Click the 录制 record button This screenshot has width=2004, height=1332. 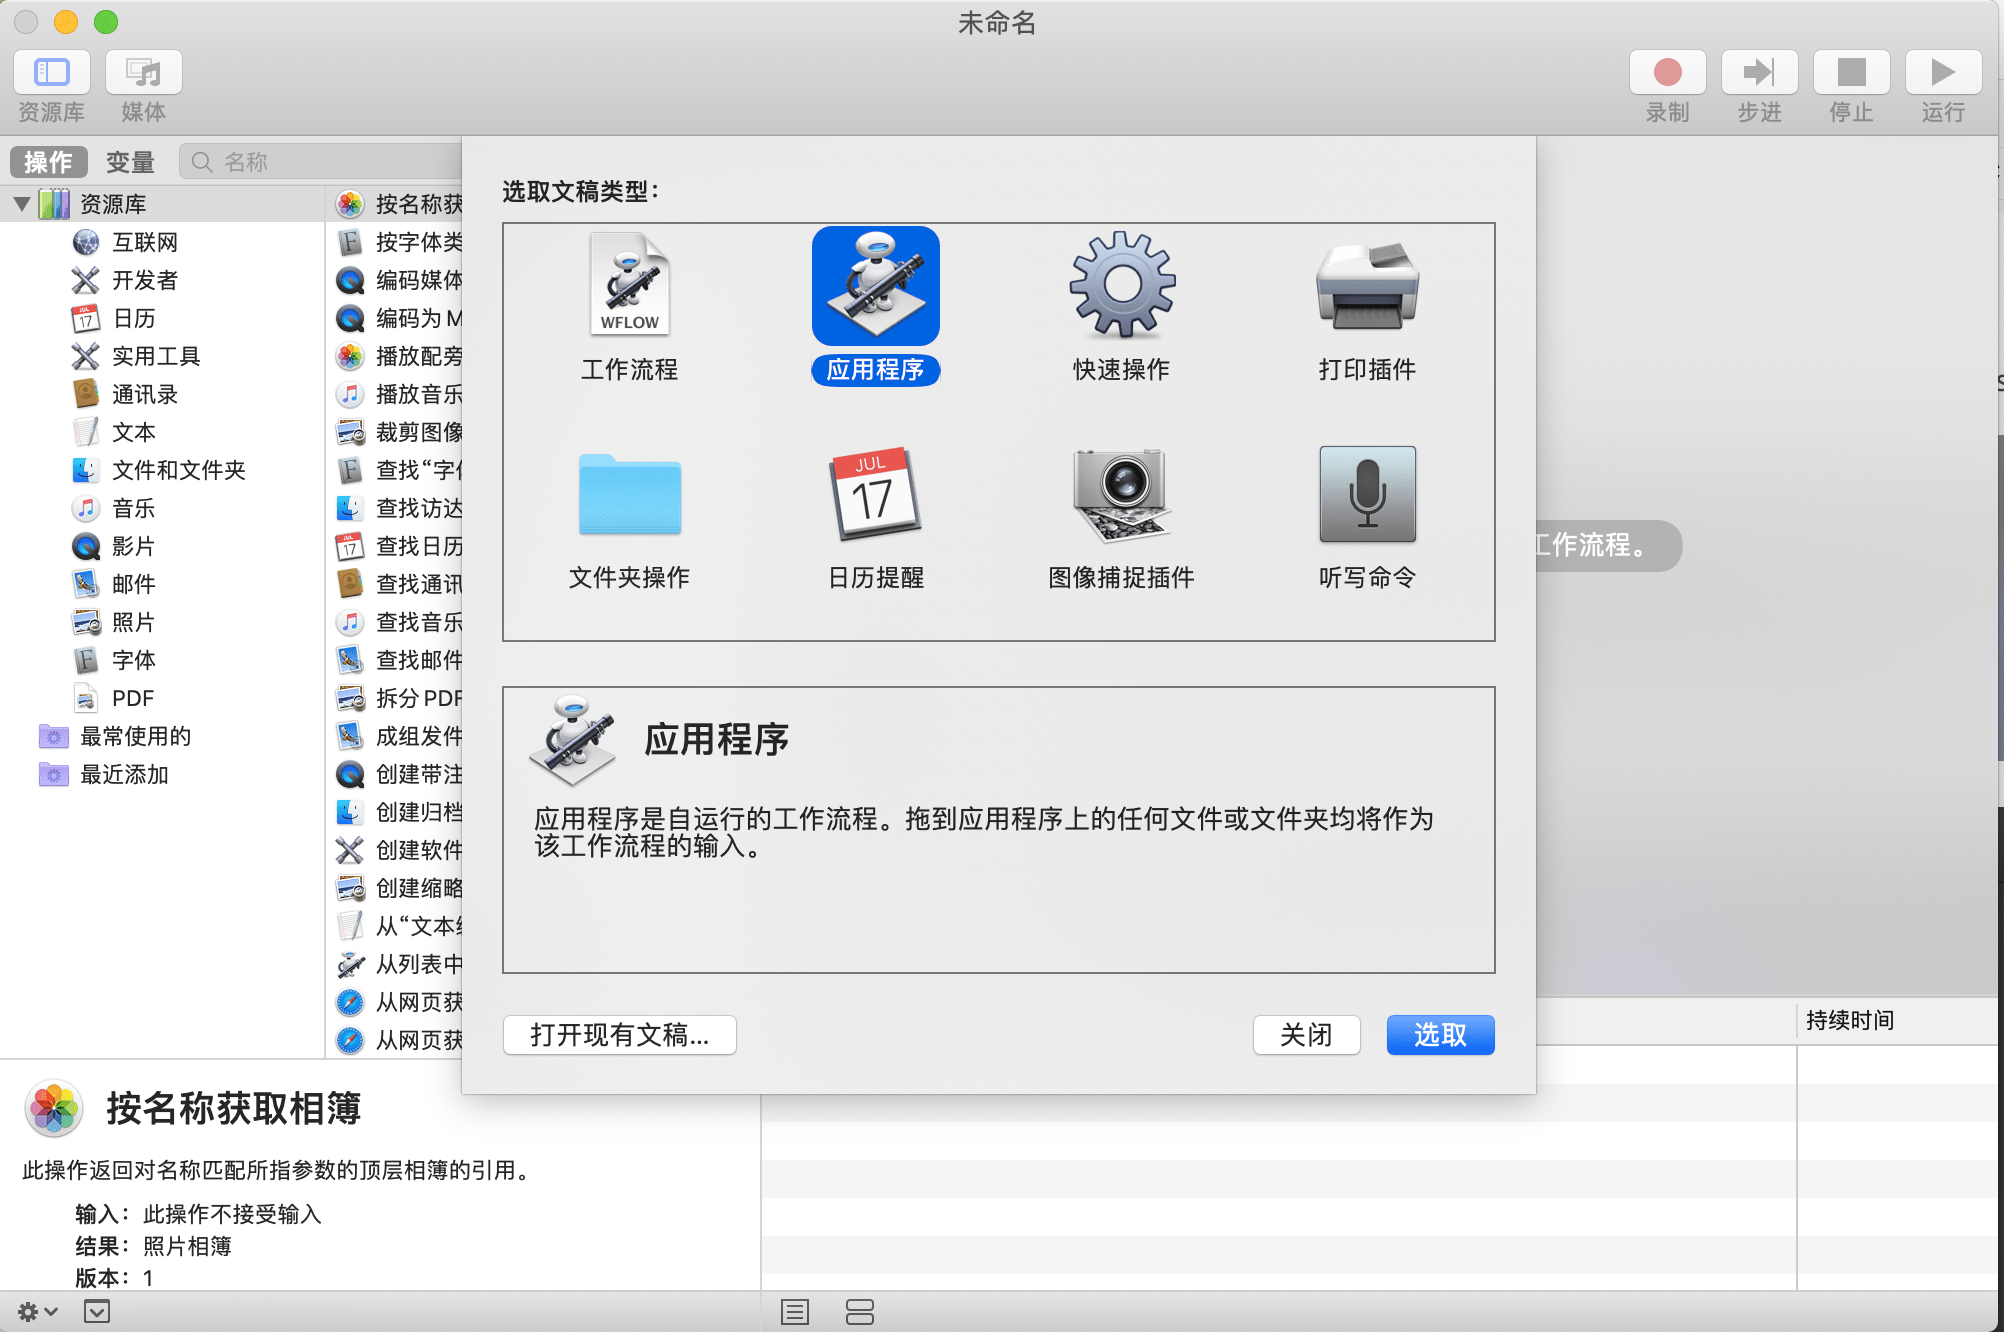[1667, 72]
